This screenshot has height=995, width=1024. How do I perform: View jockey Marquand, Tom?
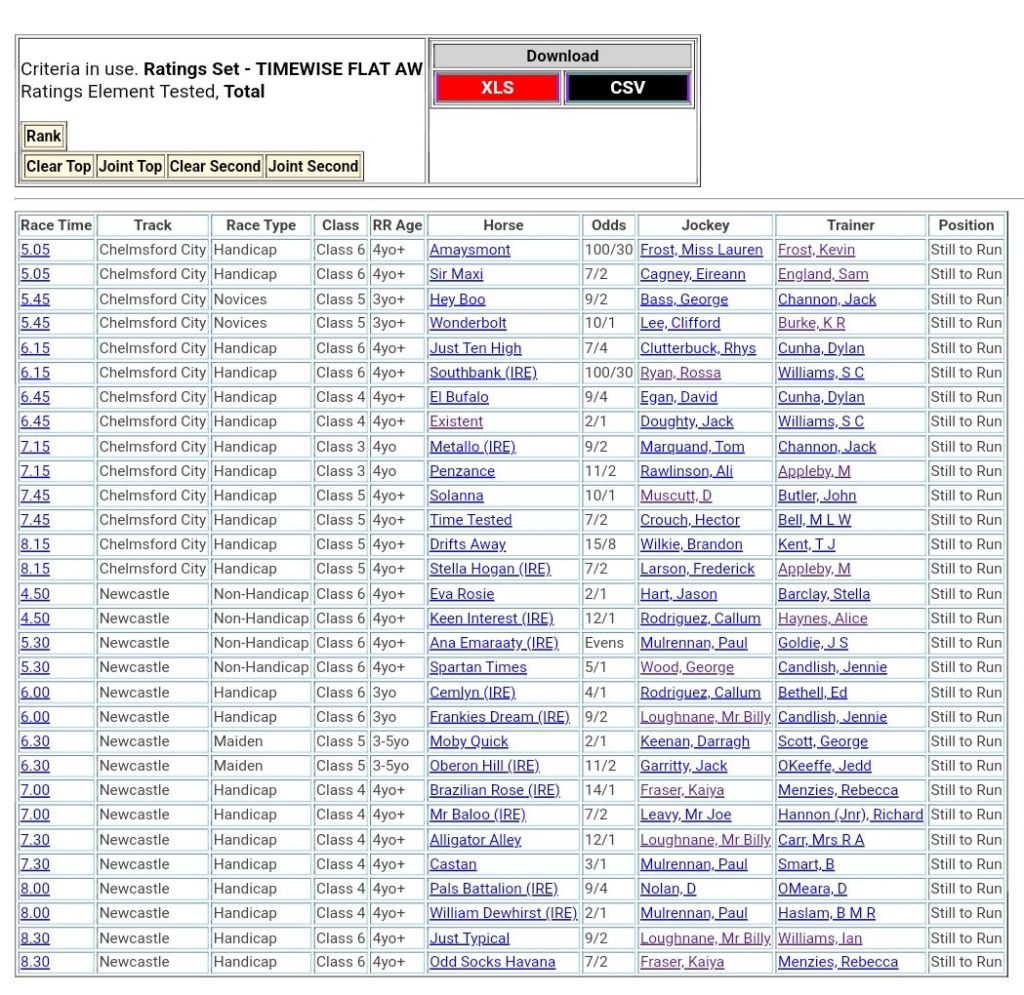coord(692,446)
